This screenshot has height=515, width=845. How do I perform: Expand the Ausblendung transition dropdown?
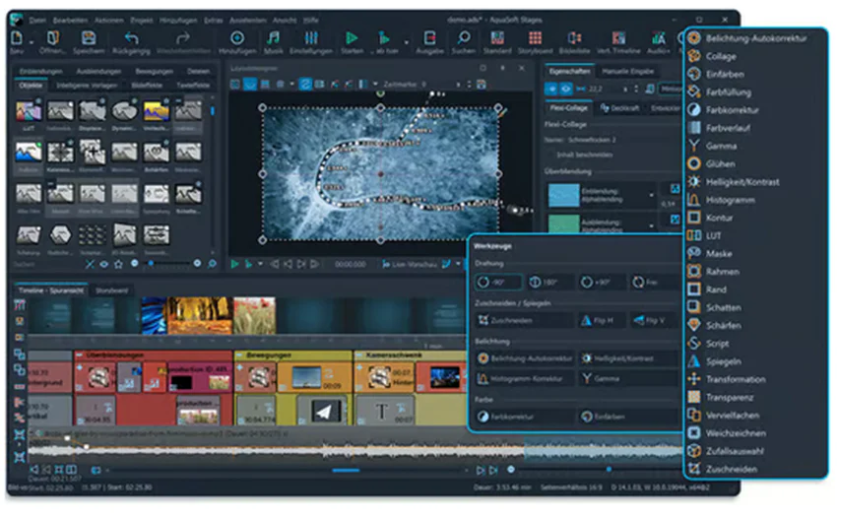pyautogui.click(x=652, y=225)
